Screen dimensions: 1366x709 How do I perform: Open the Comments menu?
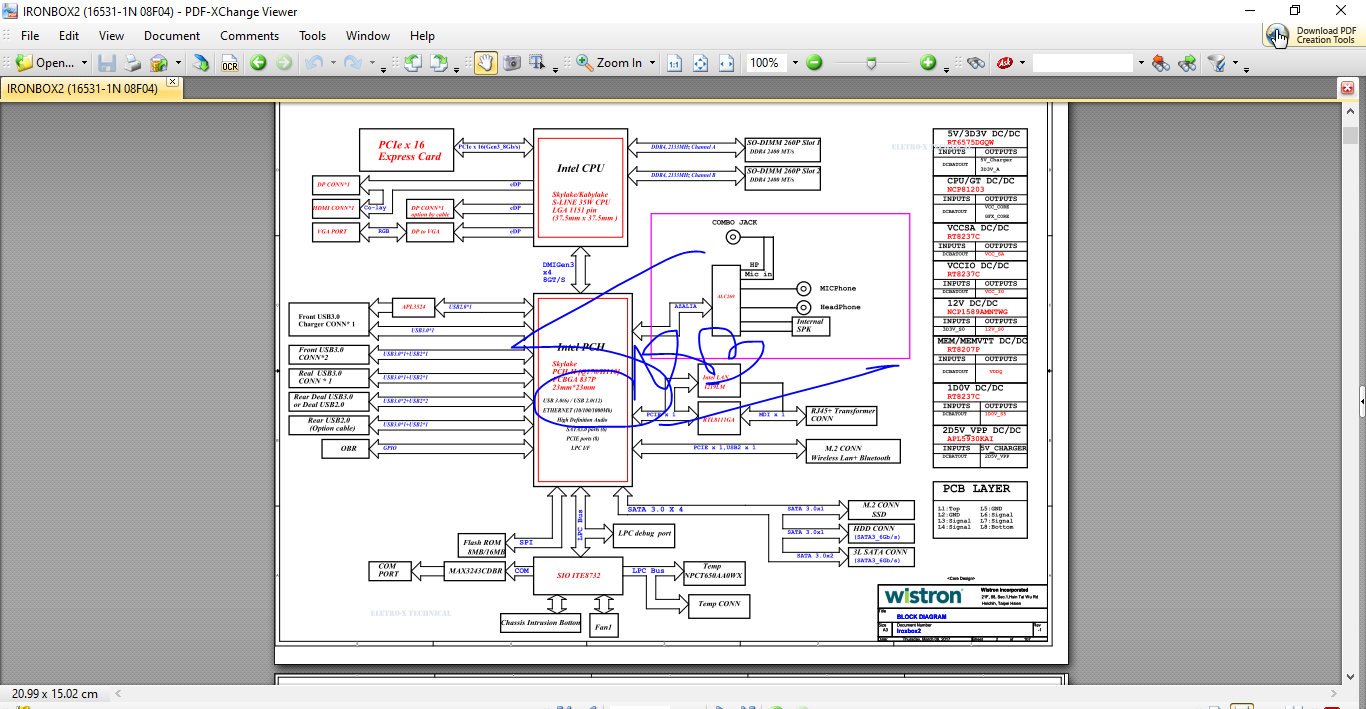click(250, 36)
